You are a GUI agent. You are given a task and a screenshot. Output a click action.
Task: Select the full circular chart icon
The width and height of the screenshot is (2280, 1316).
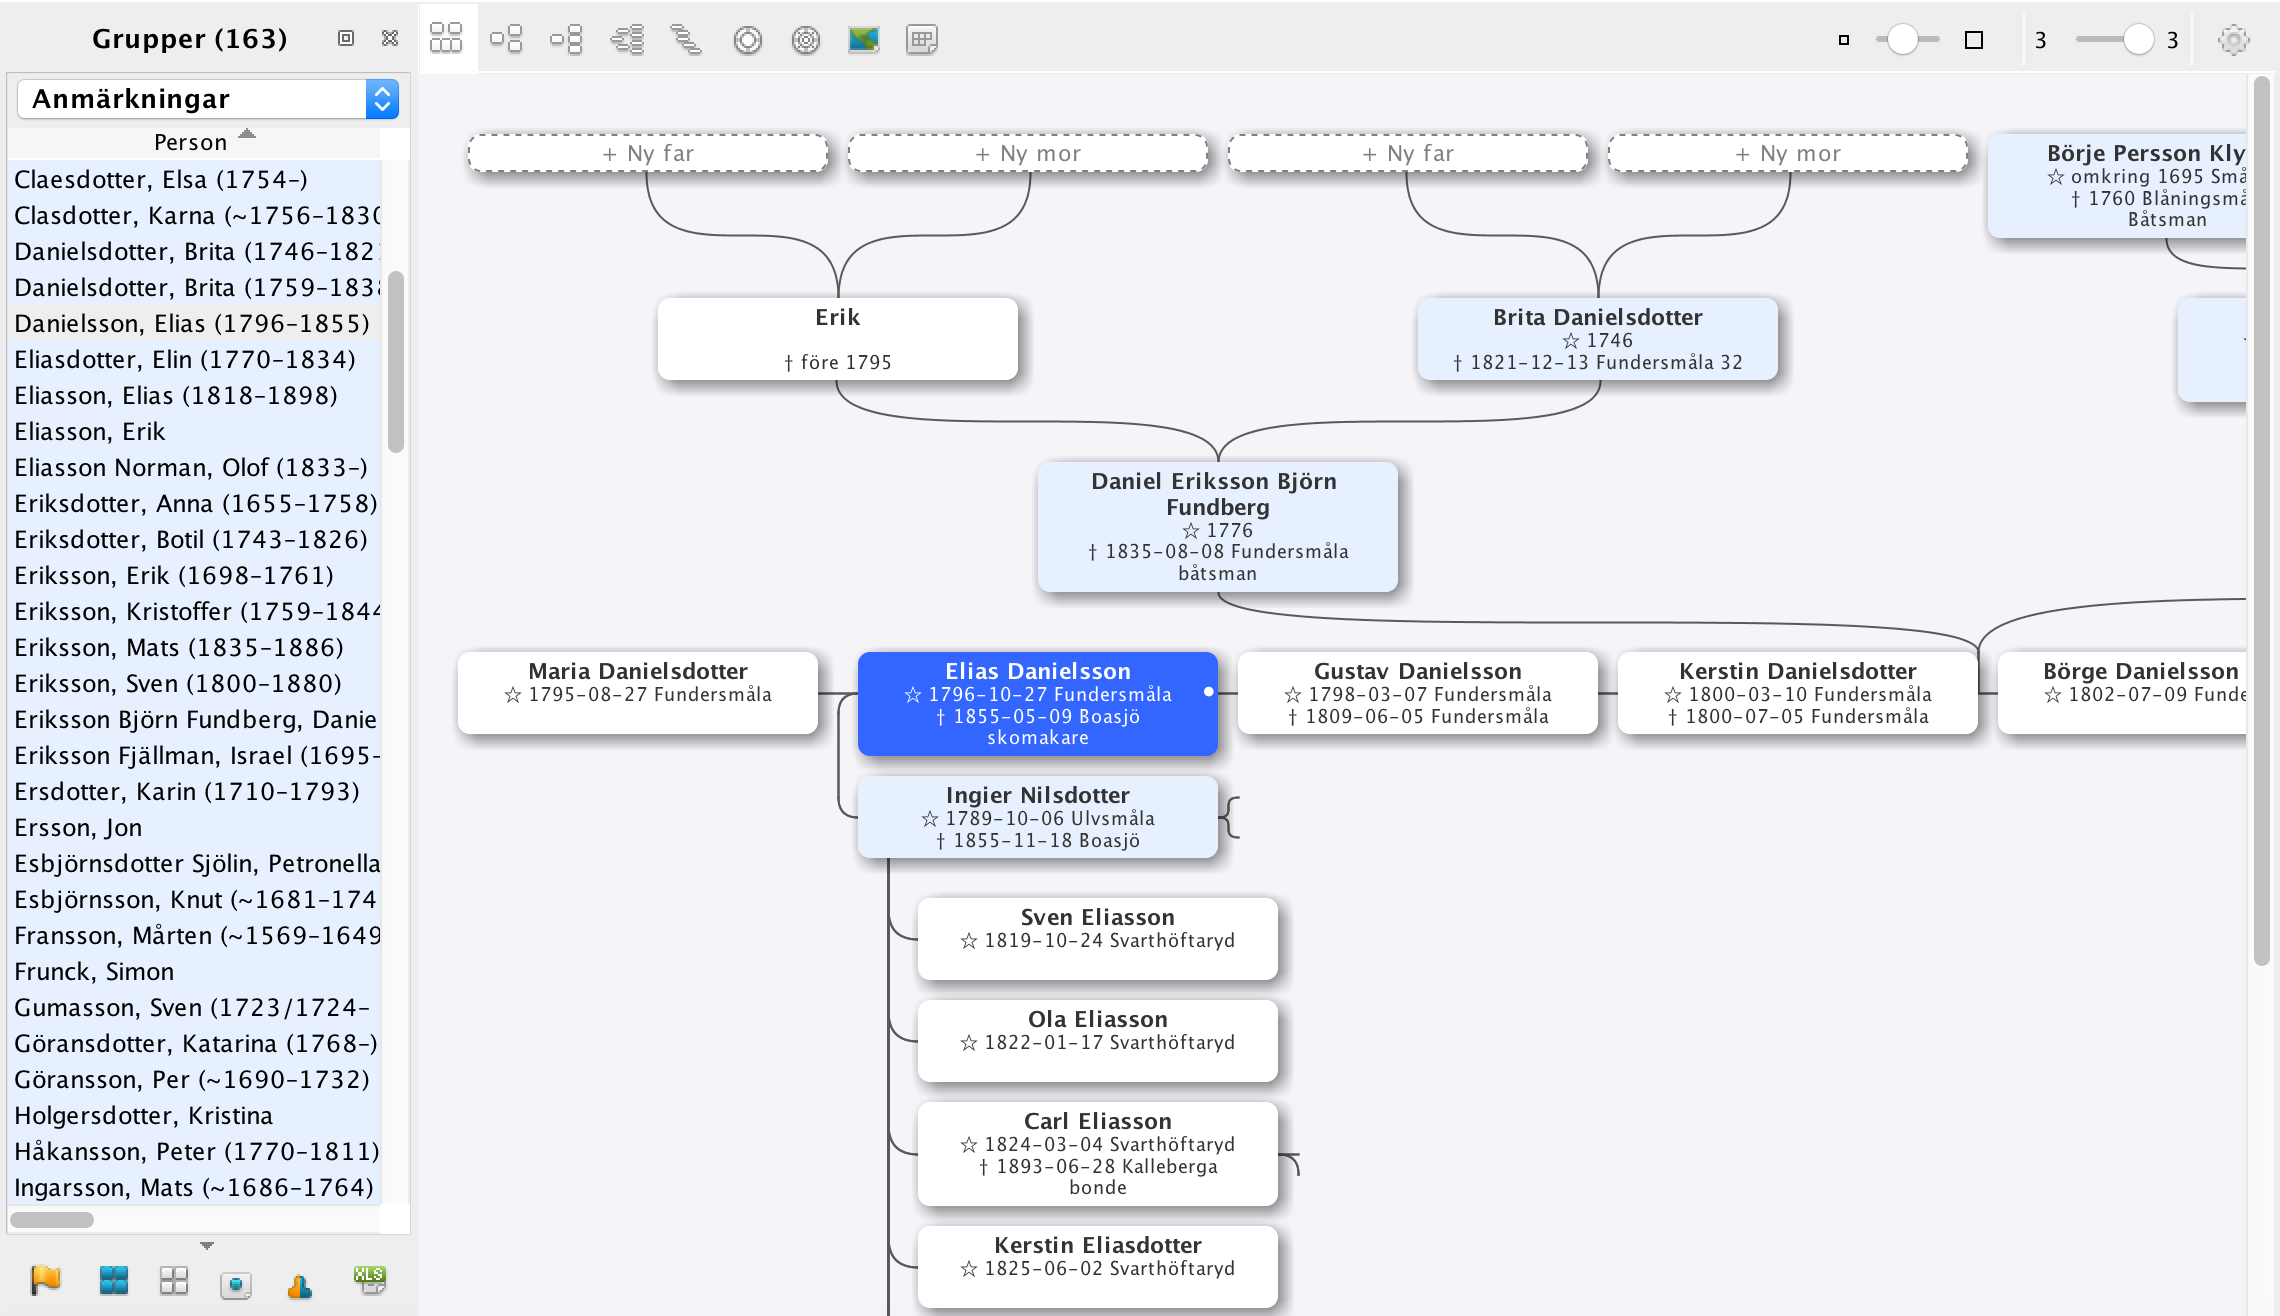coord(805,40)
